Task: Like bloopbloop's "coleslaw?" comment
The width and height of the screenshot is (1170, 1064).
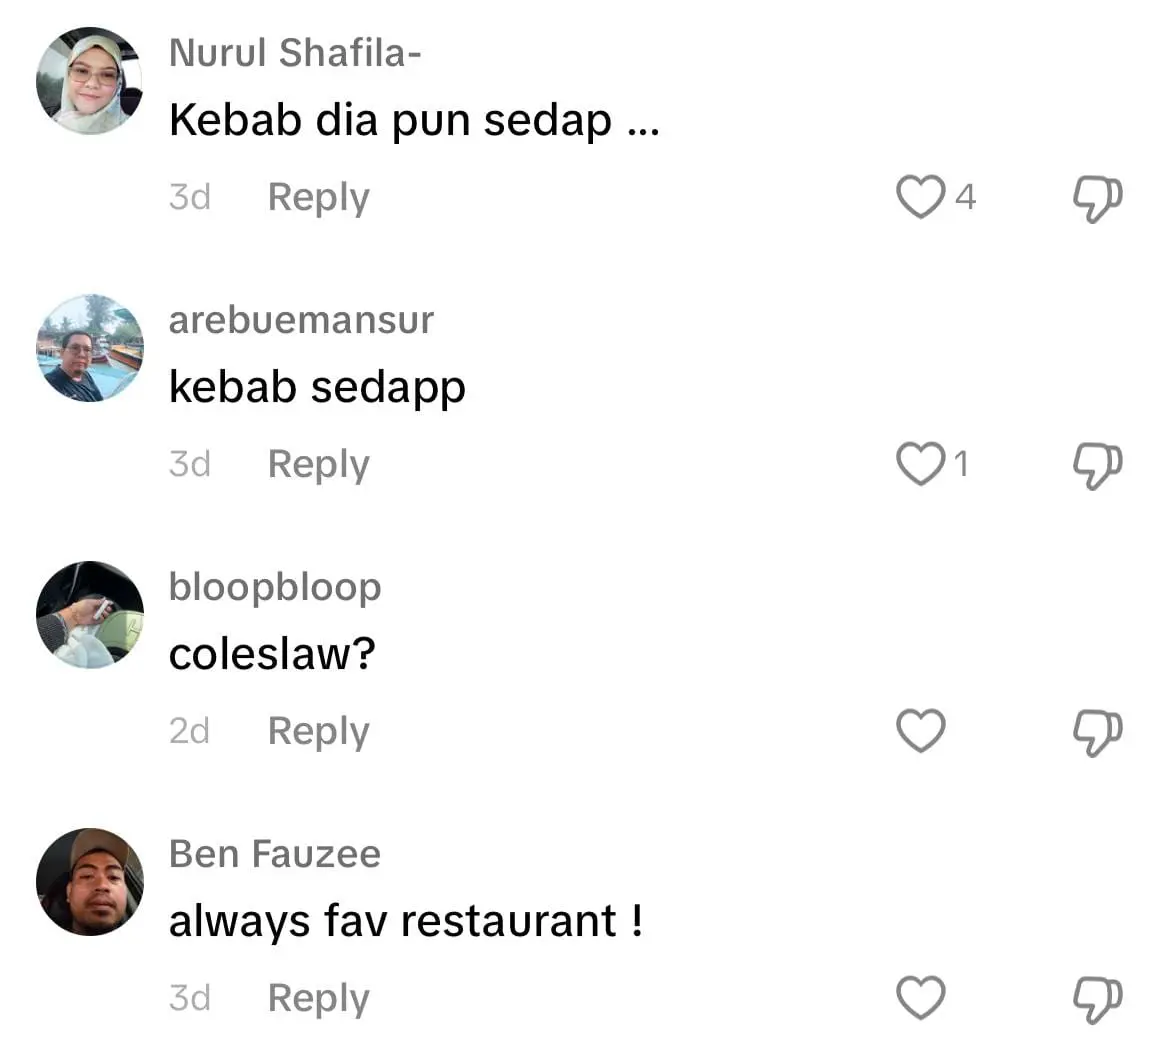Action: 920,730
